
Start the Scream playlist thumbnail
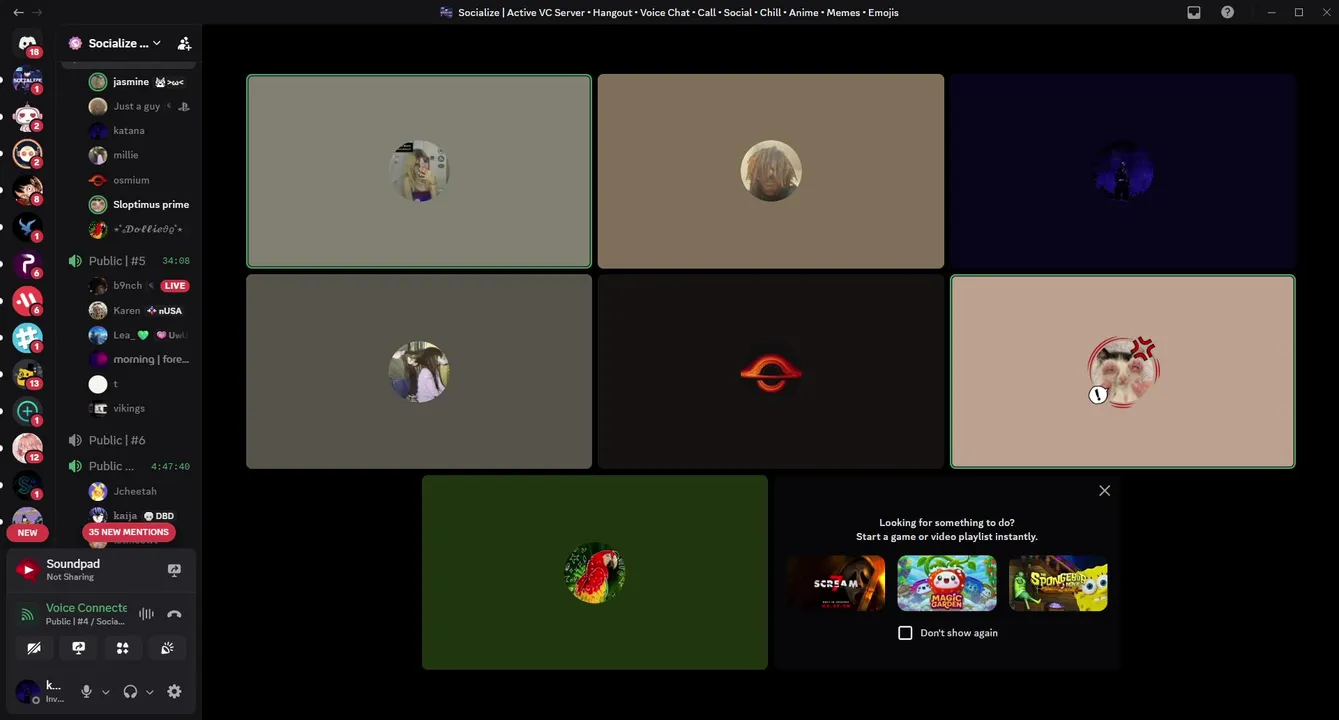(836, 583)
